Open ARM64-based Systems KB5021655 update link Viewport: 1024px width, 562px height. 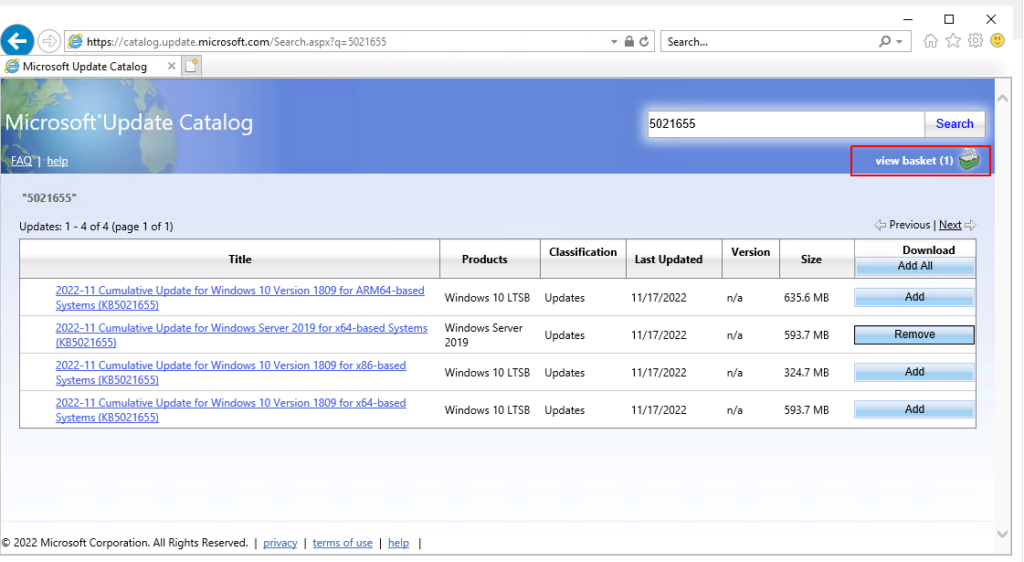pyautogui.click(x=240, y=298)
